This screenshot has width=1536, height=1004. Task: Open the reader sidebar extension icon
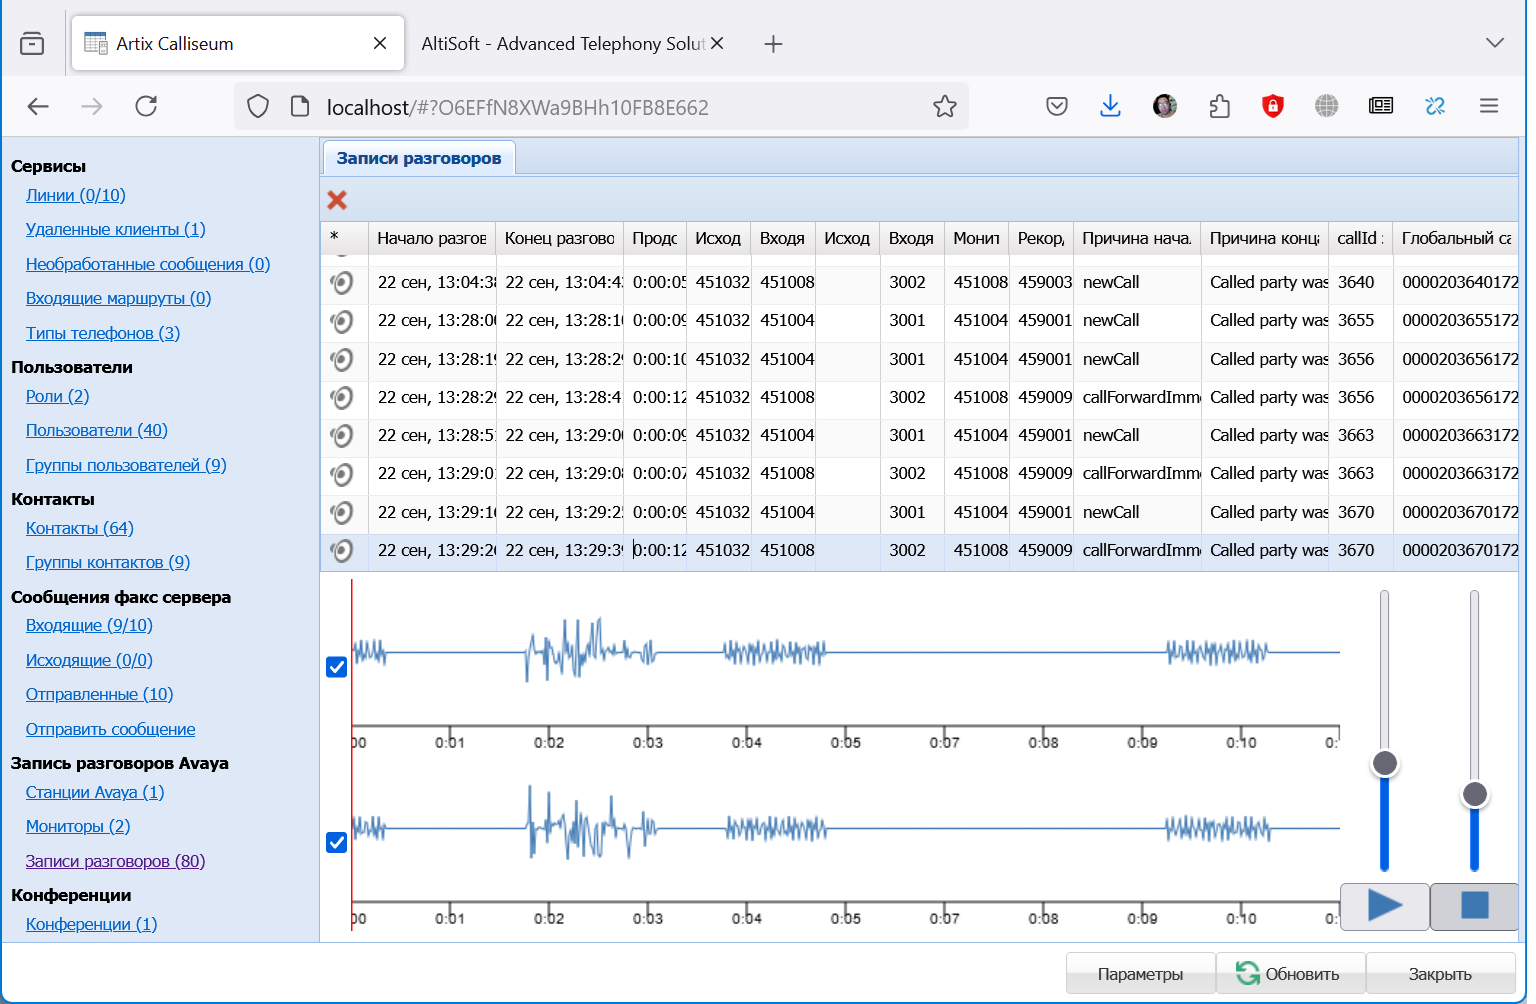pyautogui.click(x=1381, y=106)
